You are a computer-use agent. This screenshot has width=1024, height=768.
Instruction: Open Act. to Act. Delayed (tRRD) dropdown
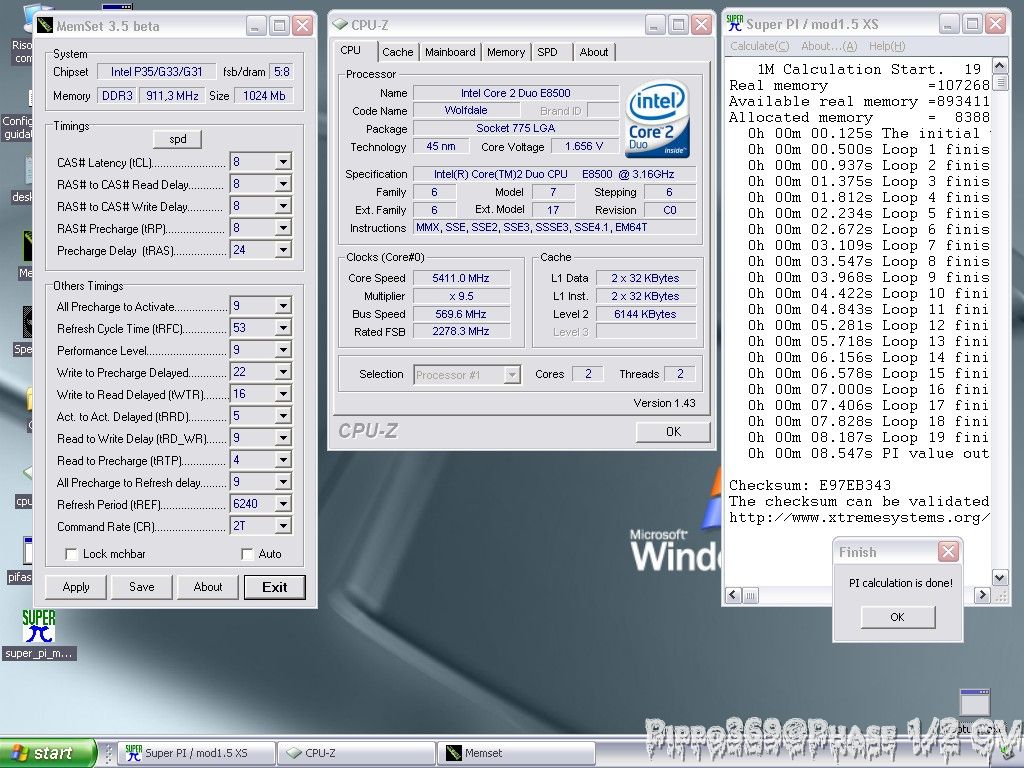click(x=283, y=416)
